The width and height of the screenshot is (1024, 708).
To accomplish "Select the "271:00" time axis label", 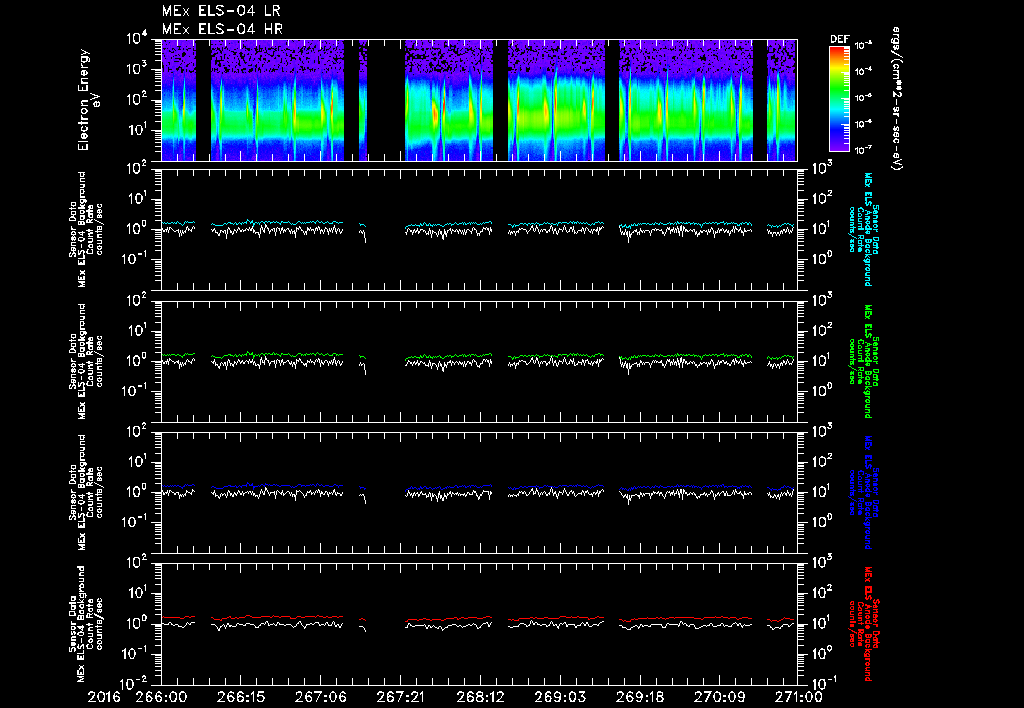I will pos(797,697).
